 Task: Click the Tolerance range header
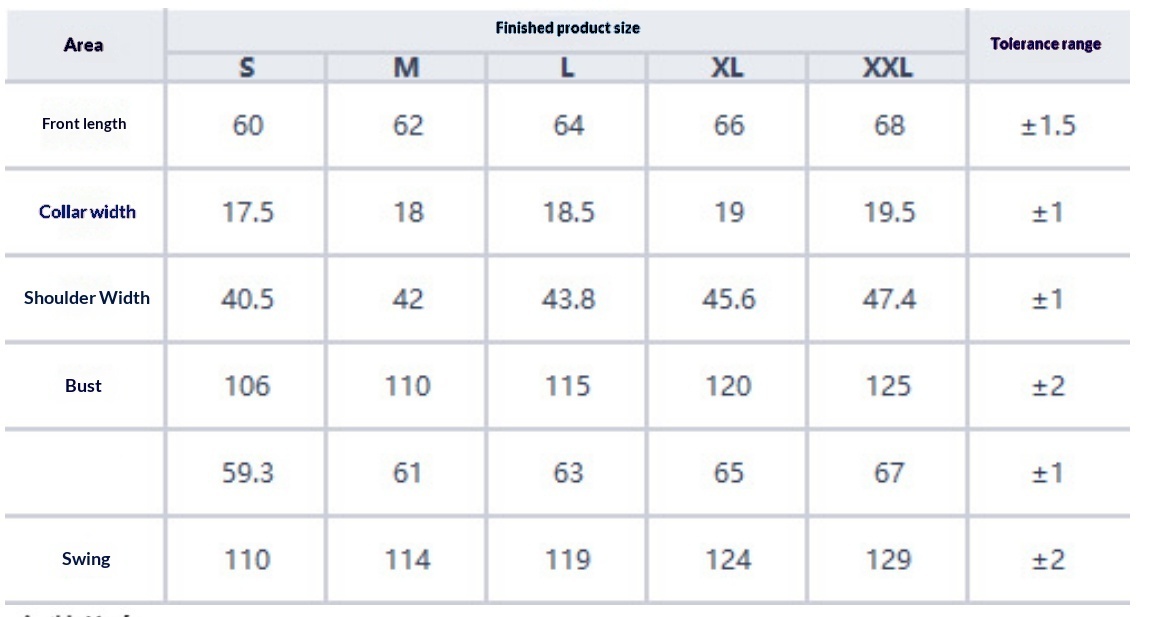tap(1045, 44)
